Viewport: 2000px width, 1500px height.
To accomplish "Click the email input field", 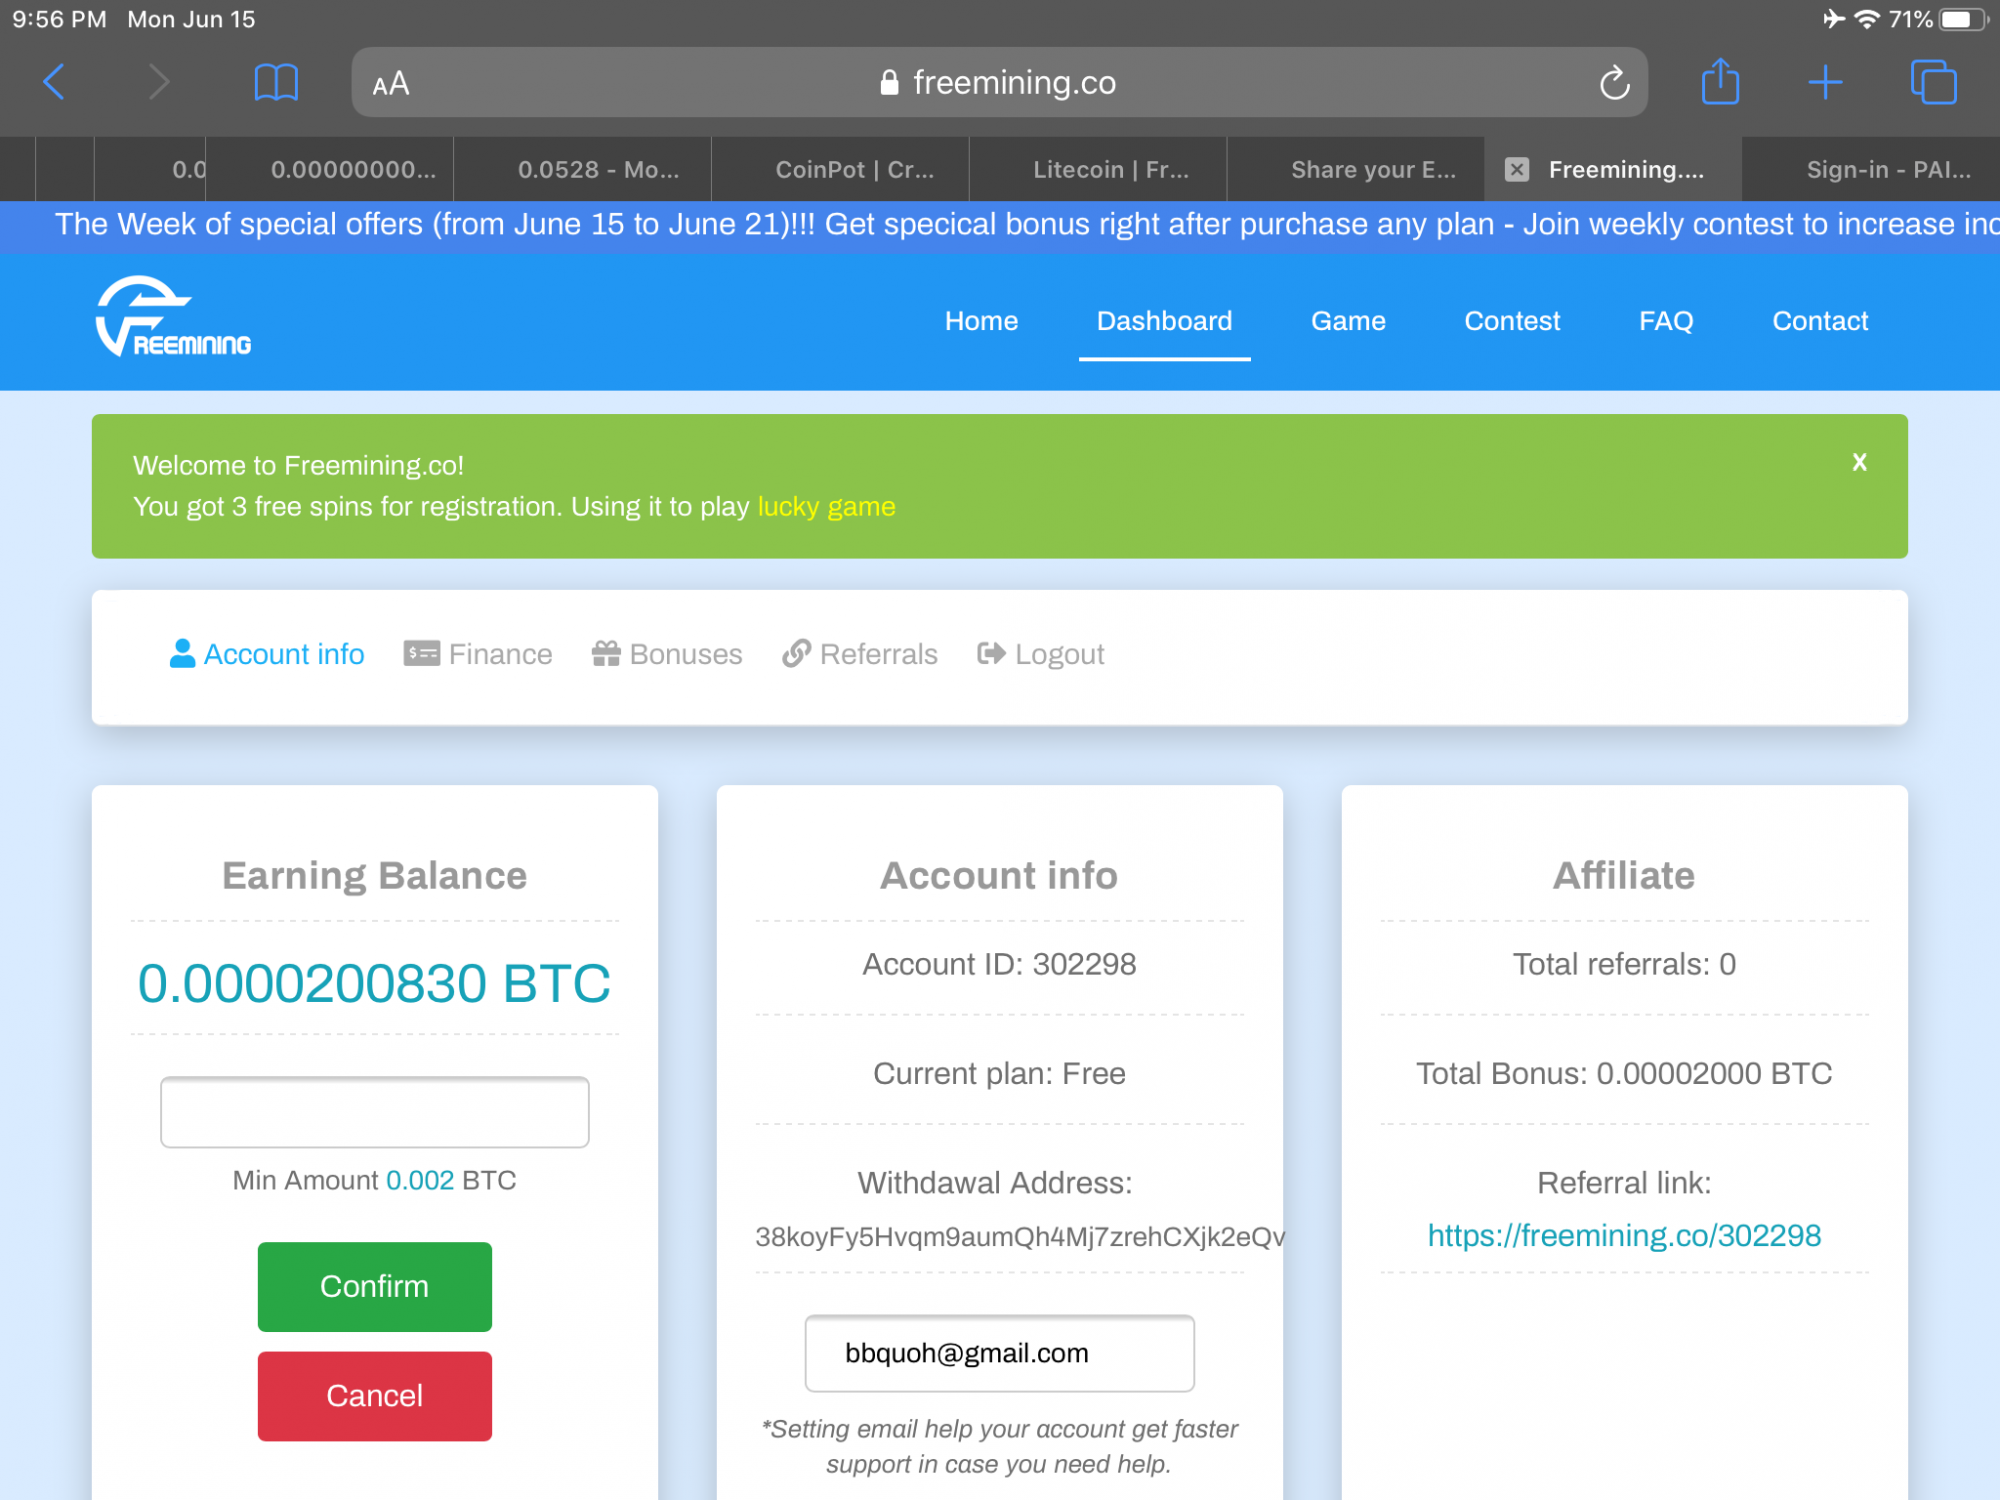I will (1000, 1353).
